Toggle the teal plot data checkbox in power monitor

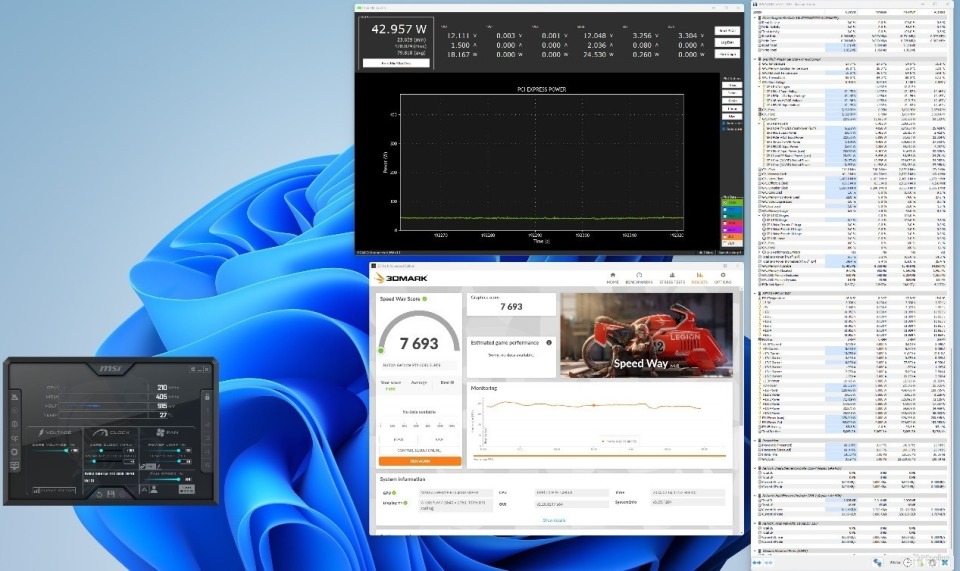725,216
